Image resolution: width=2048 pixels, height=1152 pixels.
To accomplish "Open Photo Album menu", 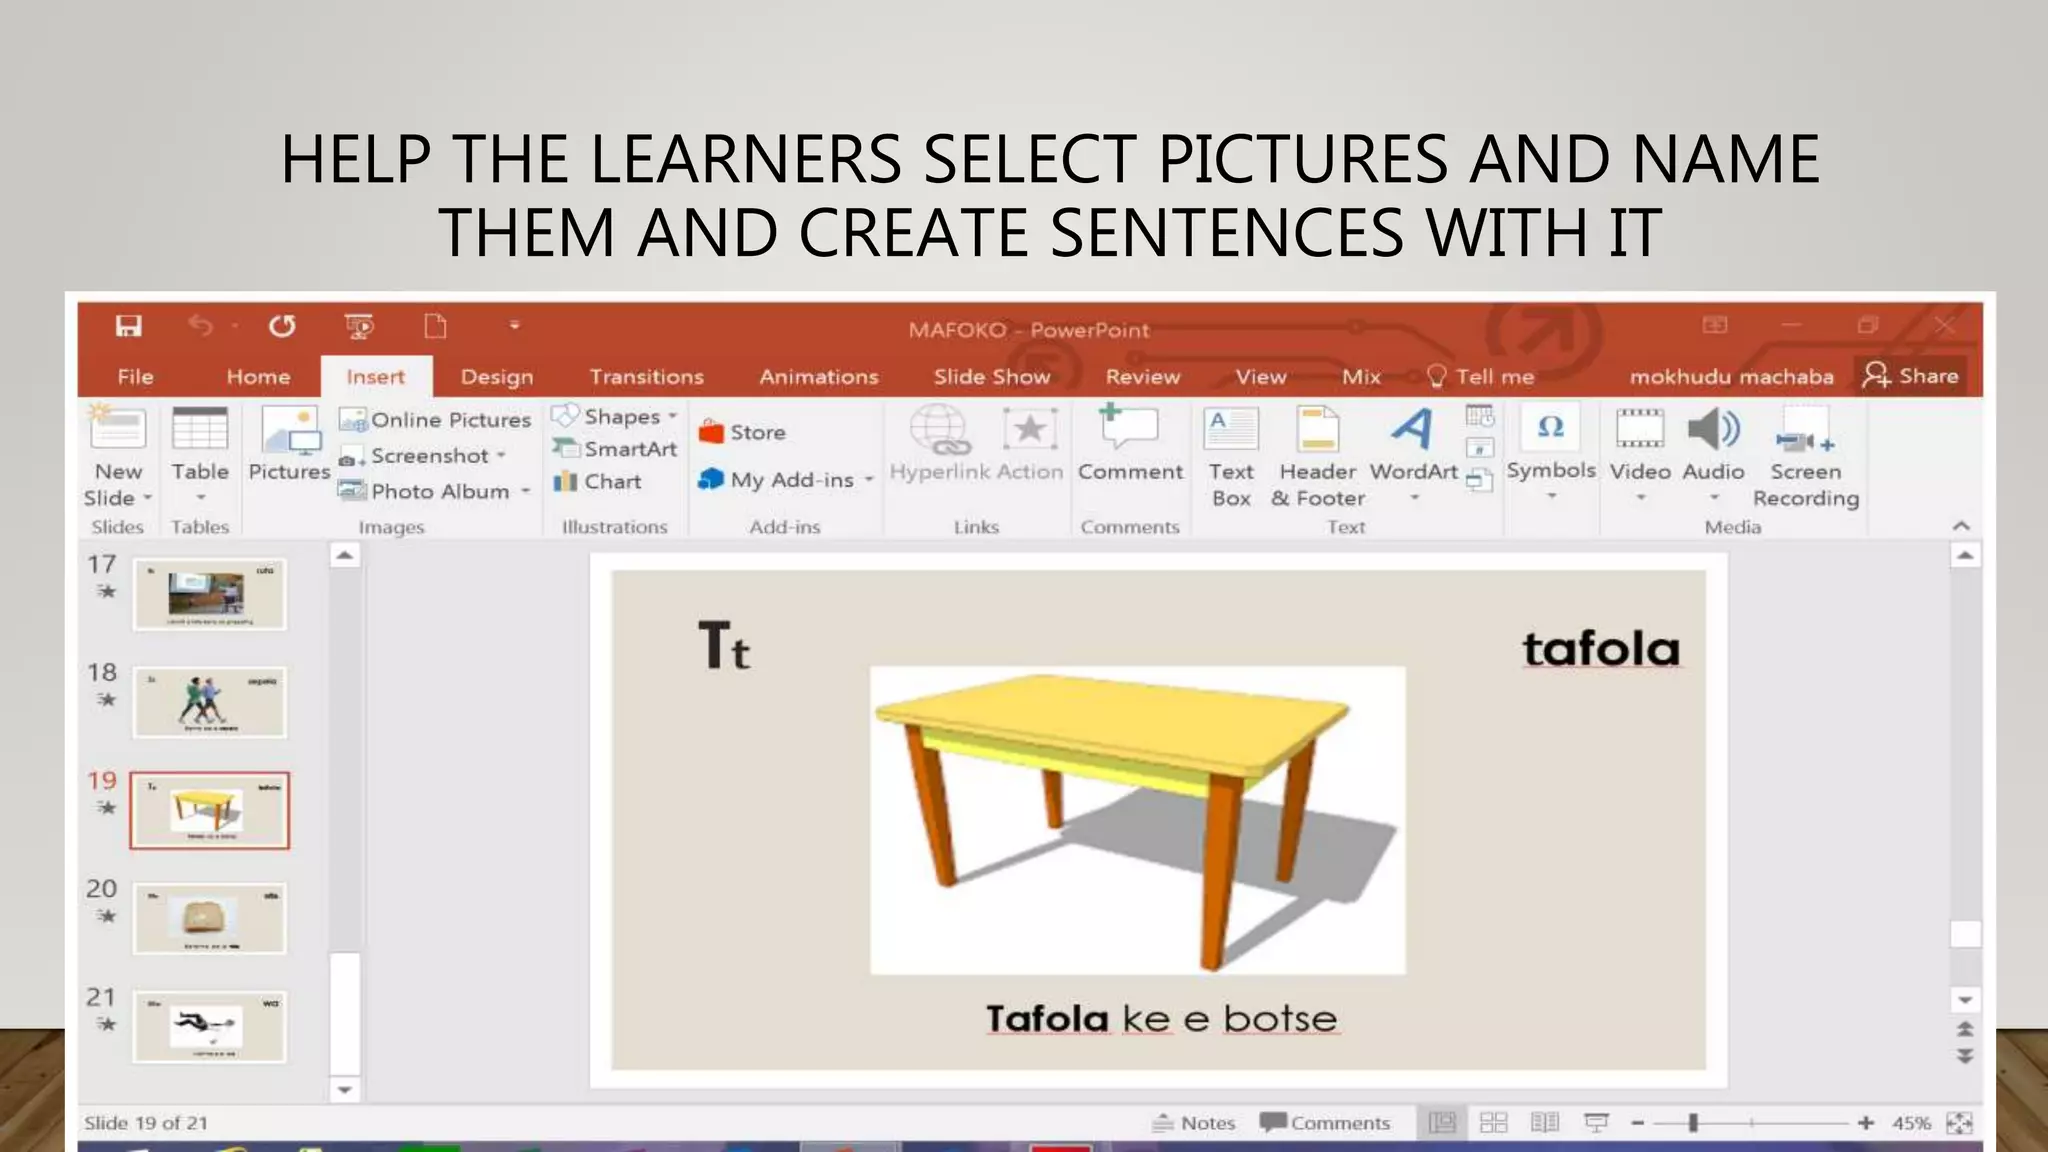I will [x=434, y=491].
